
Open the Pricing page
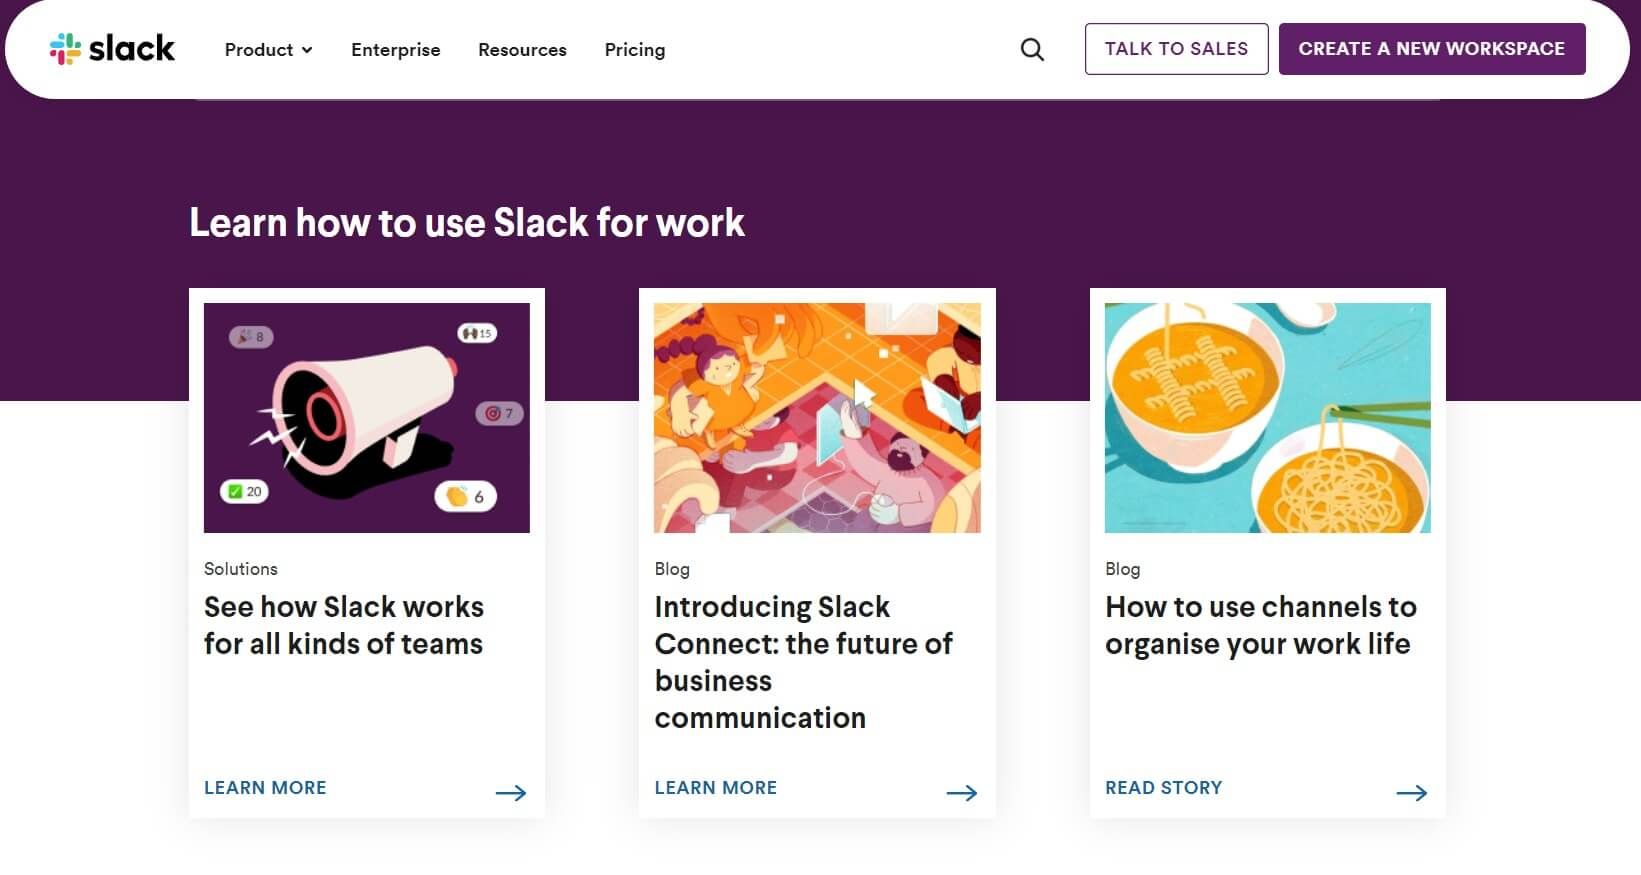[x=634, y=50]
